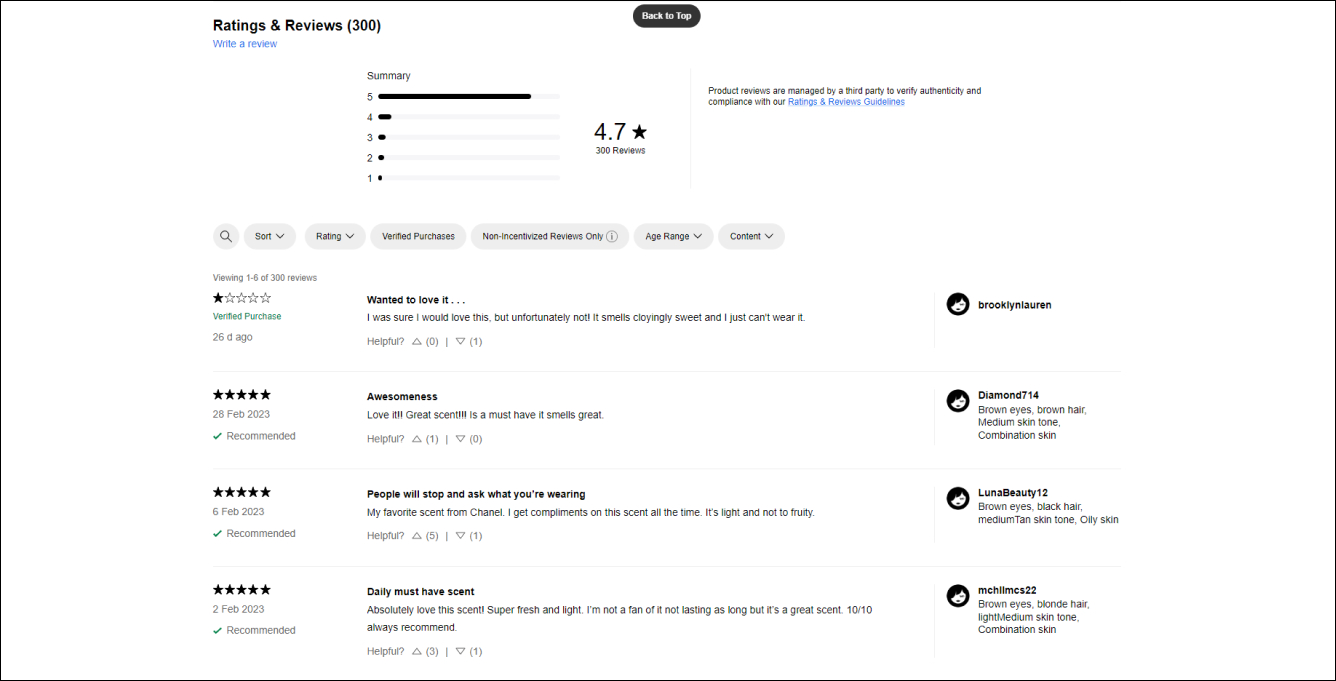Click the magnifying glass search reviews icon

226,236
